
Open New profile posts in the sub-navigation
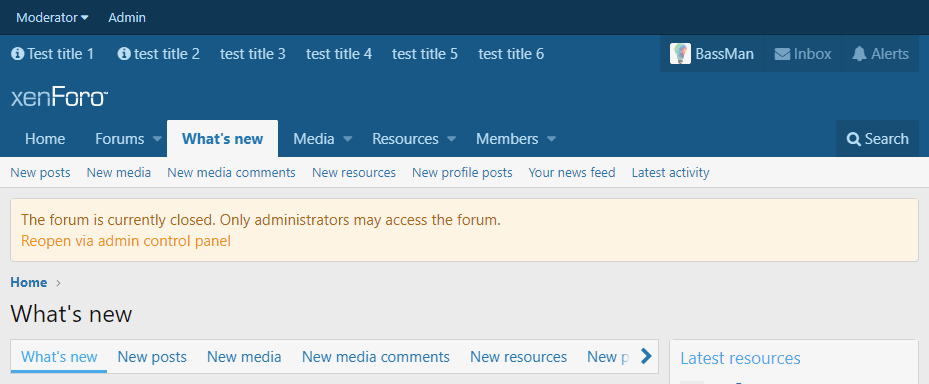click(462, 172)
